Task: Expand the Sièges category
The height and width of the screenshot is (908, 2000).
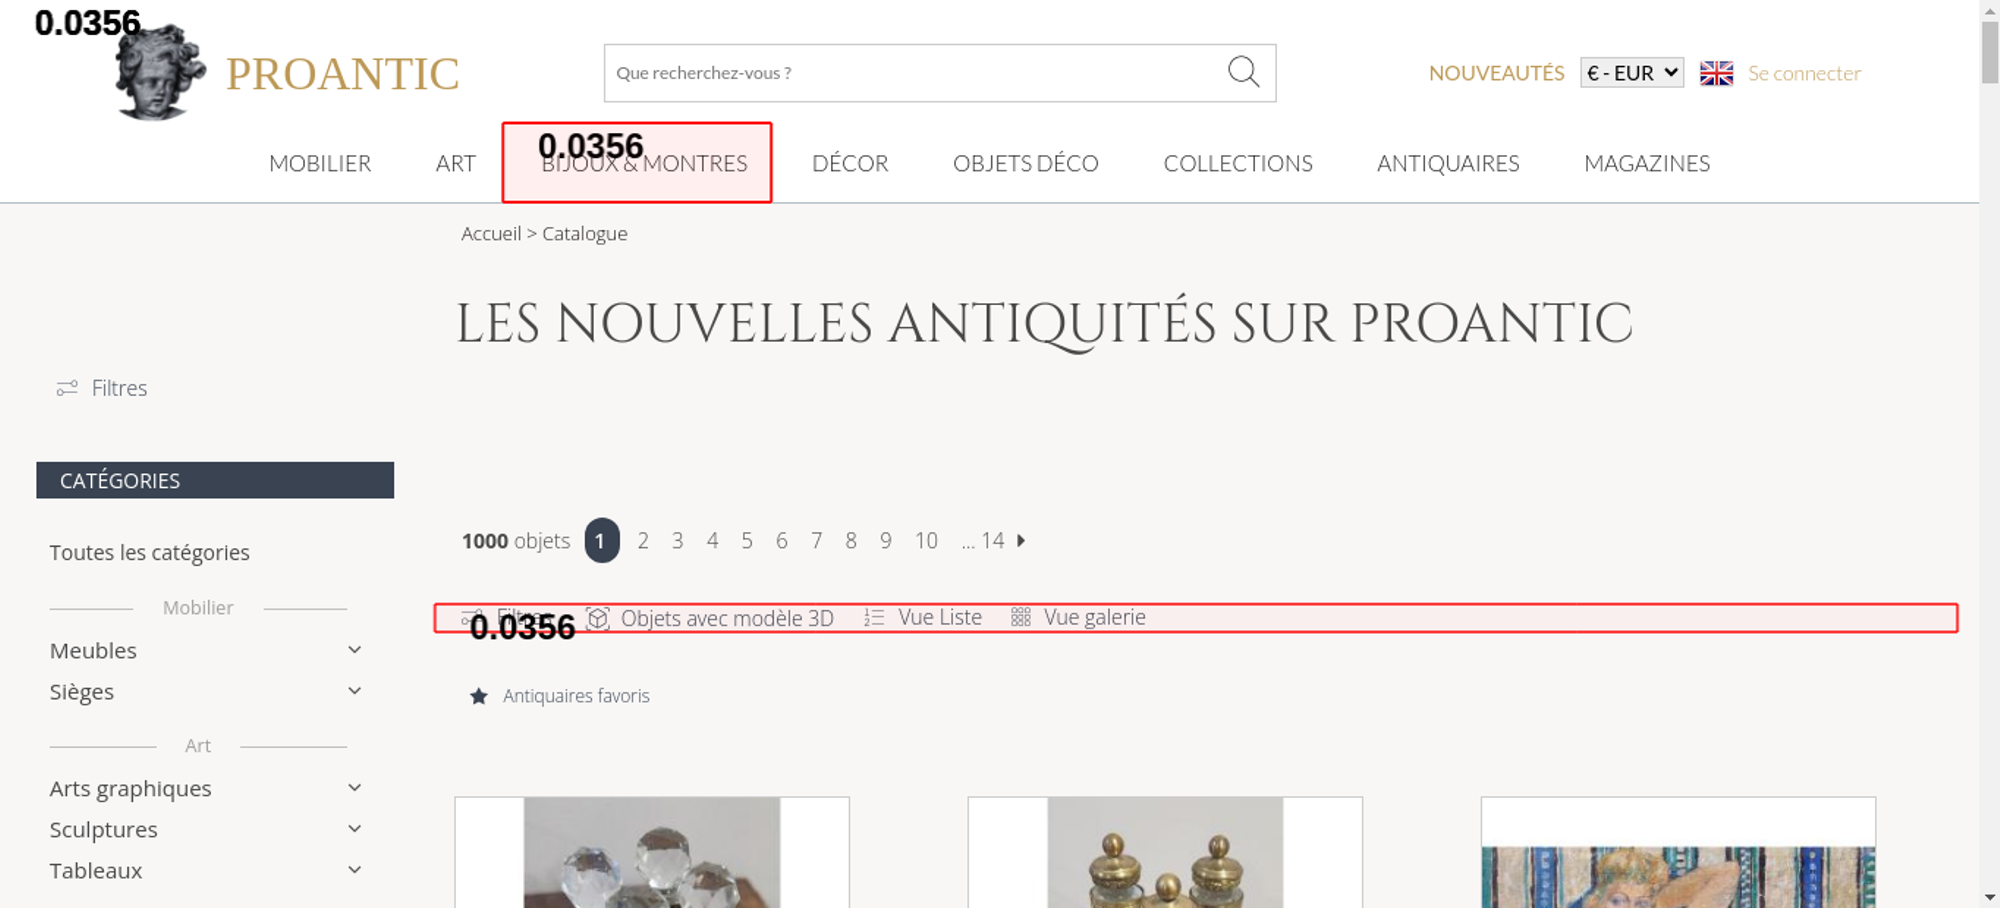Action: click(x=354, y=691)
